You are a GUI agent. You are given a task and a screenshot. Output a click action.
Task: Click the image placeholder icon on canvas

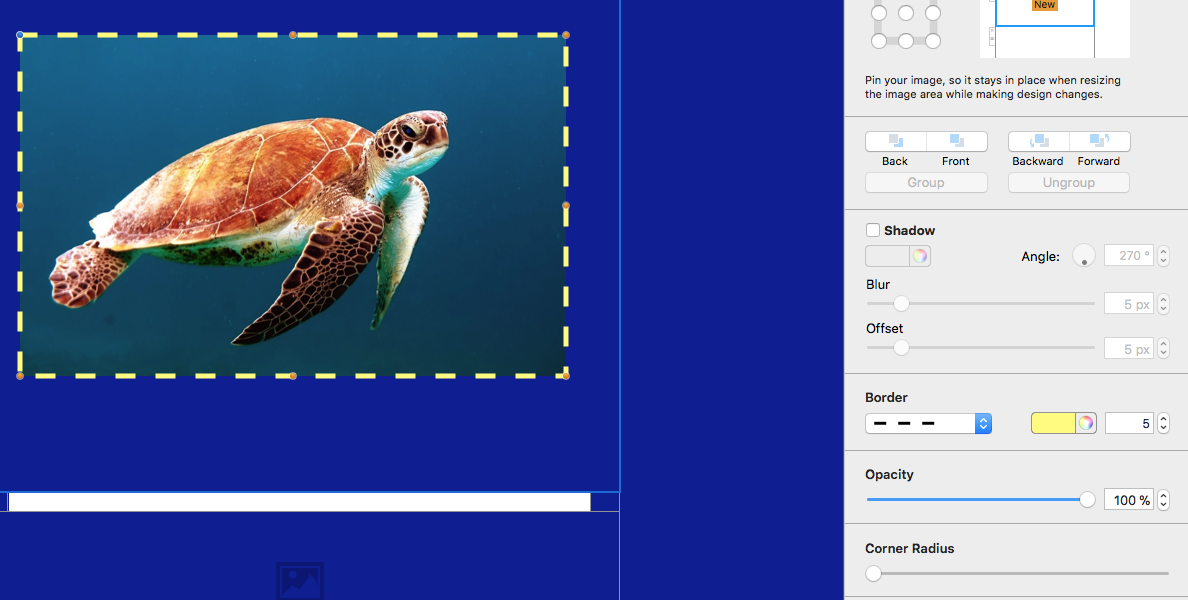[x=300, y=581]
